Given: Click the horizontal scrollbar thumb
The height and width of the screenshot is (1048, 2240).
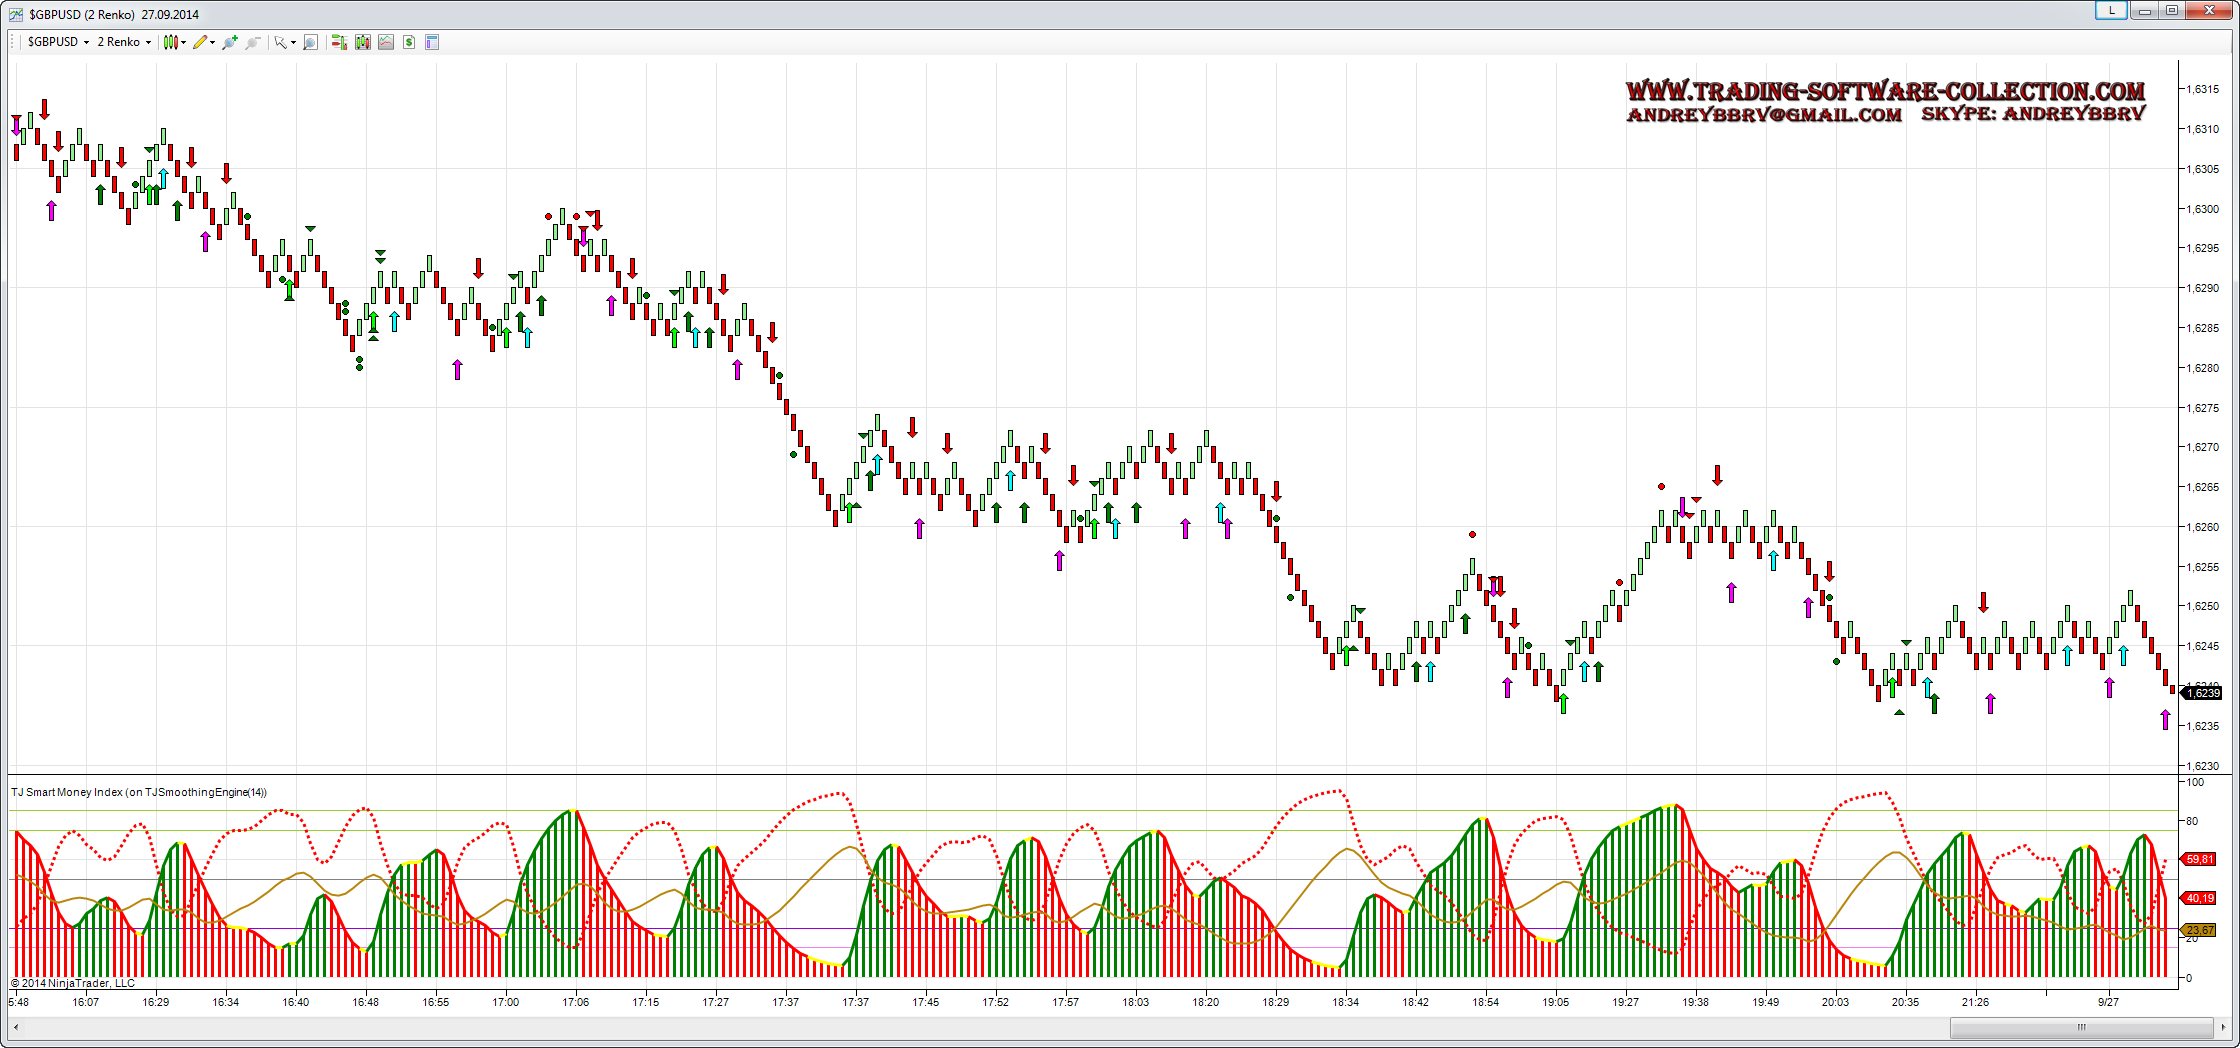Looking at the screenshot, I should pyautogui.click(x=2081, y=1027).
